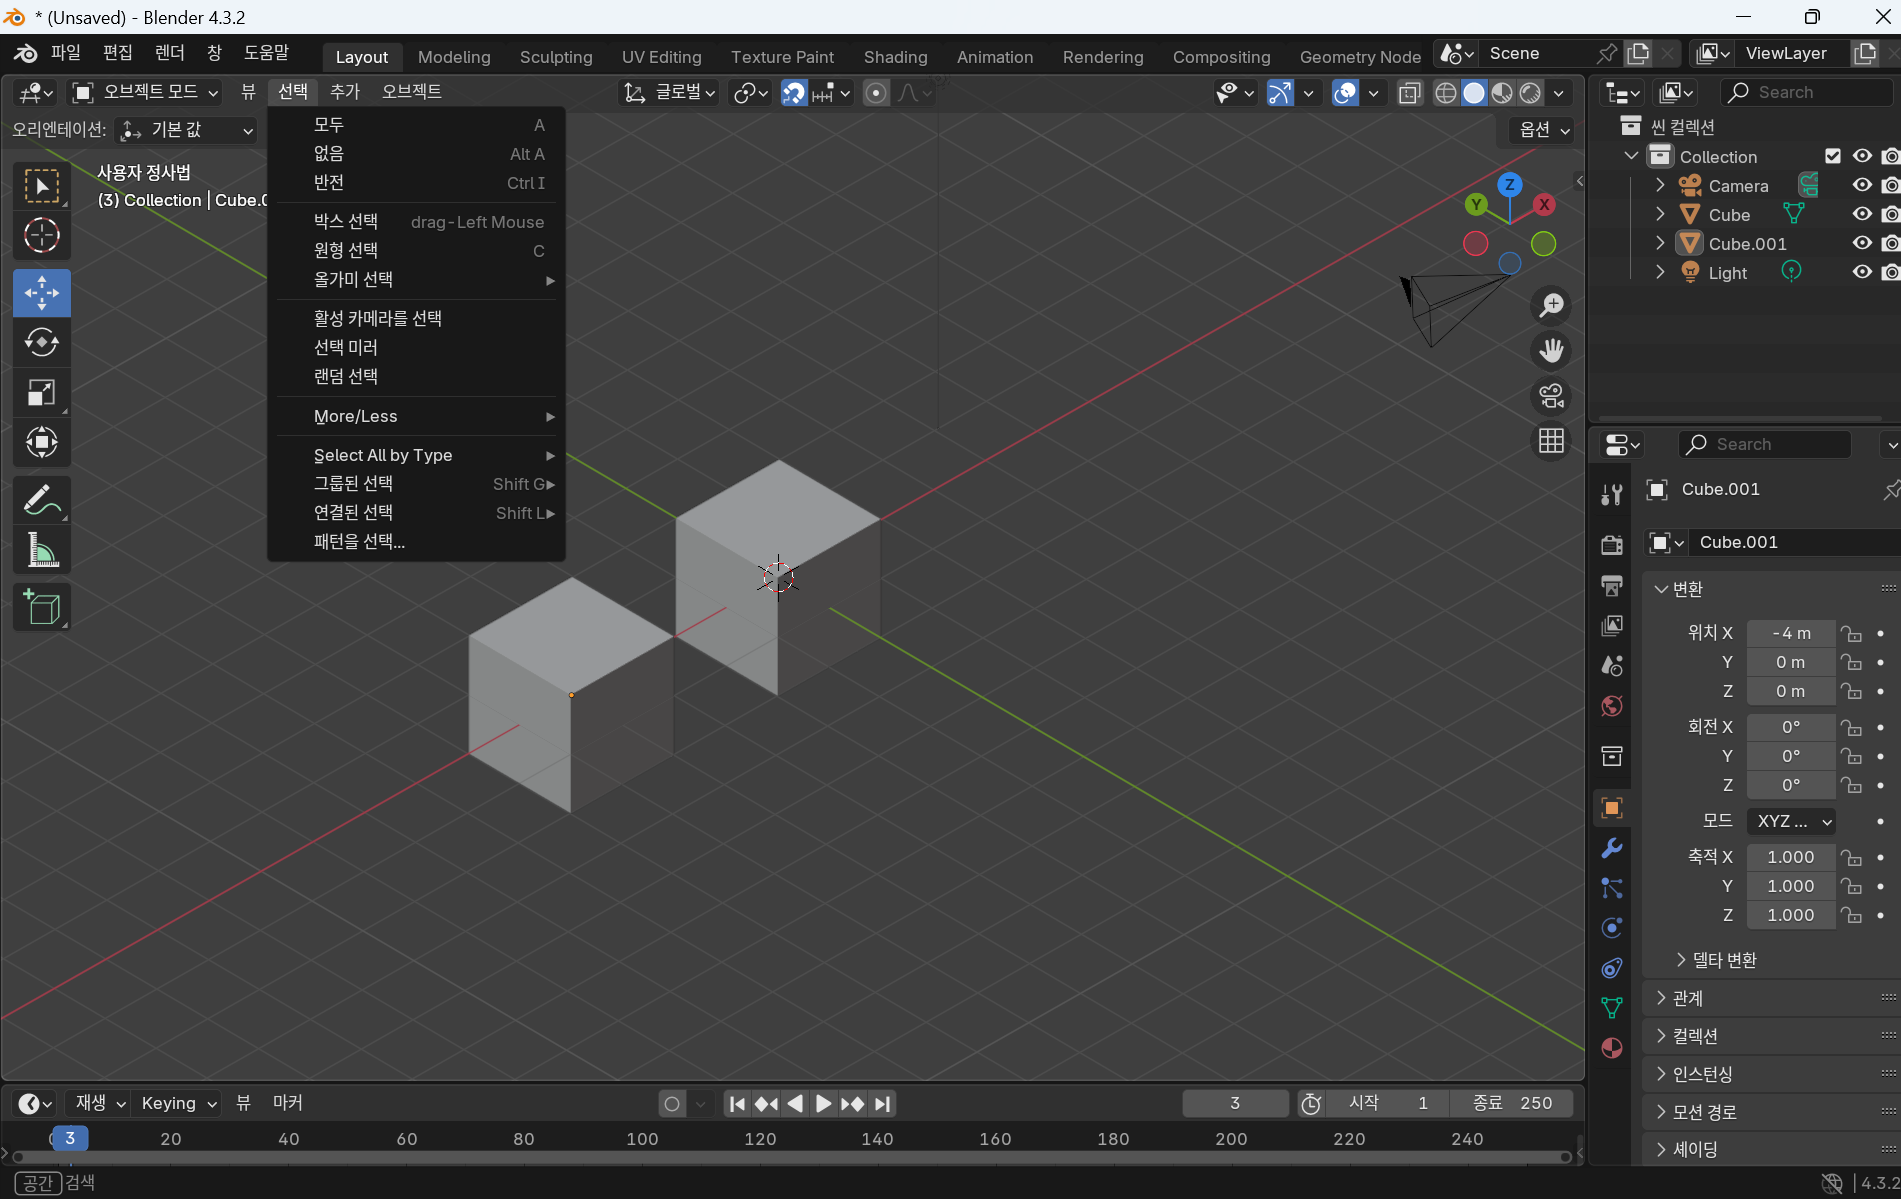
Task: Click the pan view hand icon
Action: point(1551,351)
